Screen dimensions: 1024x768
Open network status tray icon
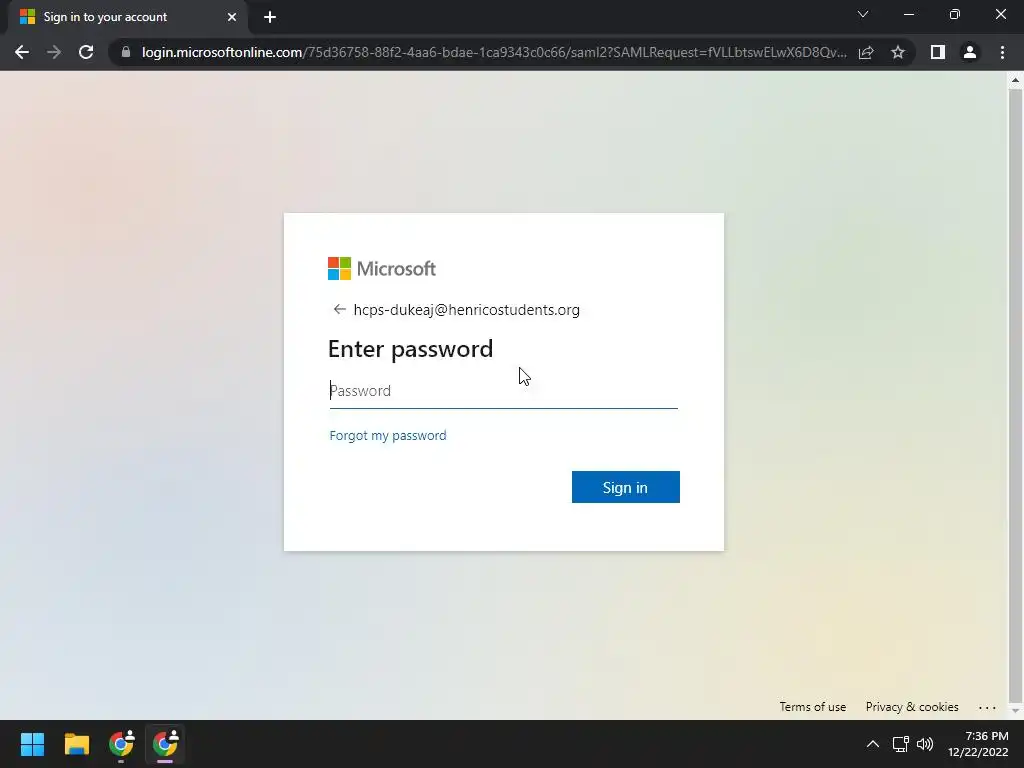[x=901, y=744]
